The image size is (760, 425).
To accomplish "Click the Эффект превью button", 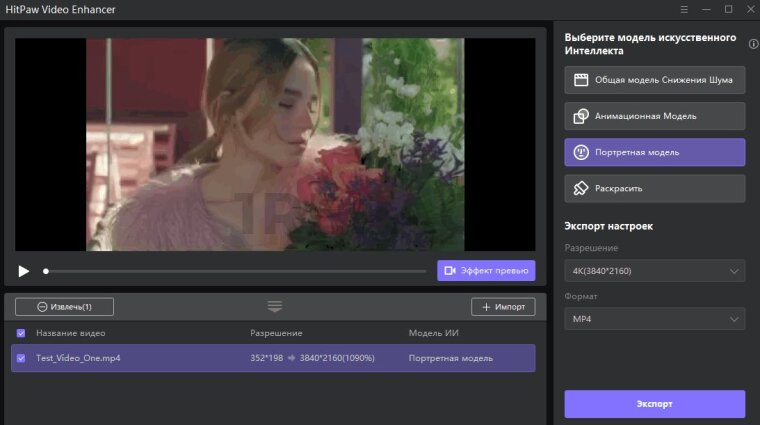I will tap(486, 271).
